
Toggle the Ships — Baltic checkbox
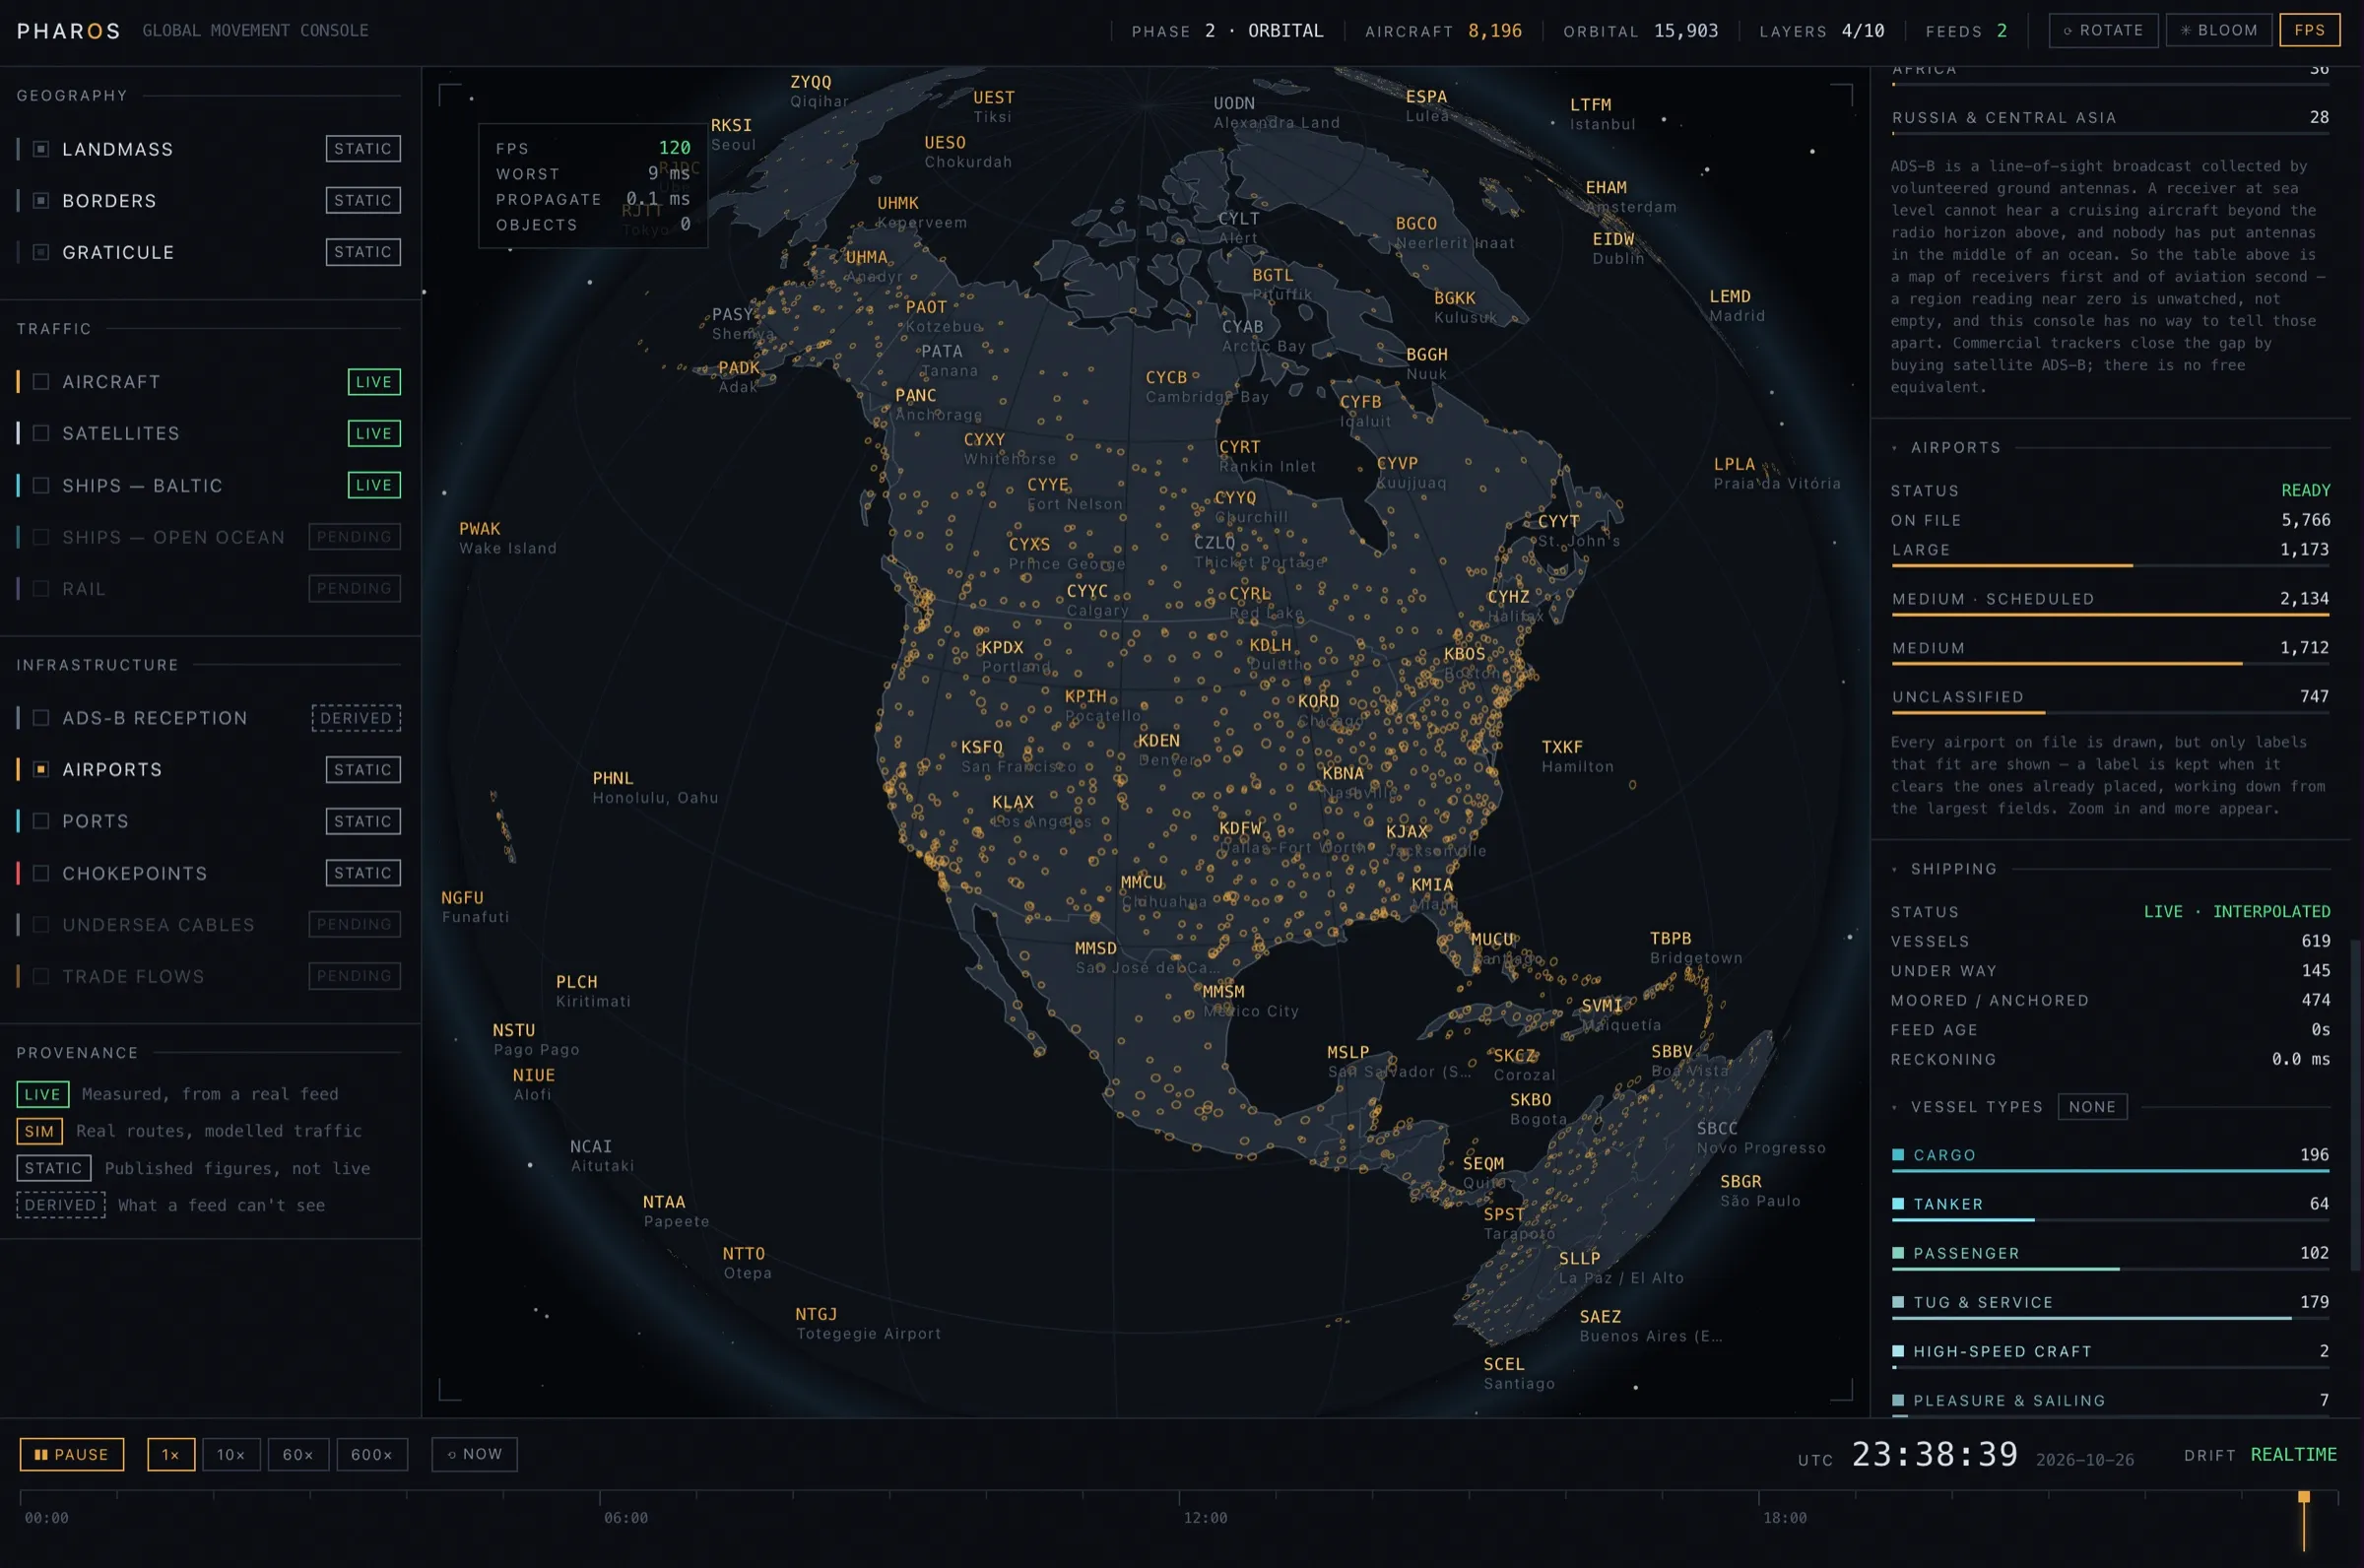coord(41,485)
